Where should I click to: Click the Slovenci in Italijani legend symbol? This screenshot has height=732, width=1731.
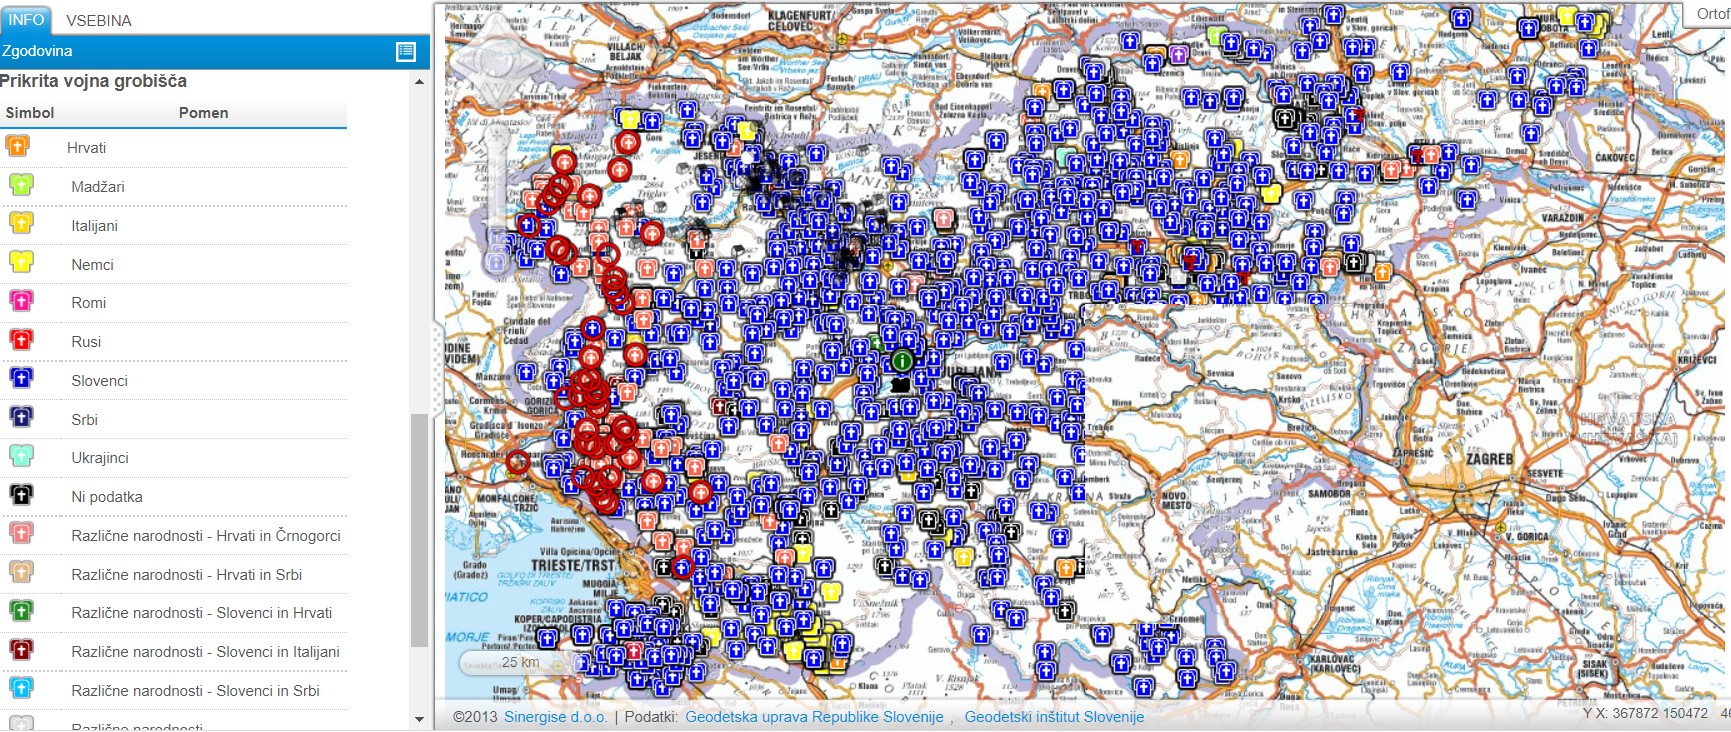point(21,650)
